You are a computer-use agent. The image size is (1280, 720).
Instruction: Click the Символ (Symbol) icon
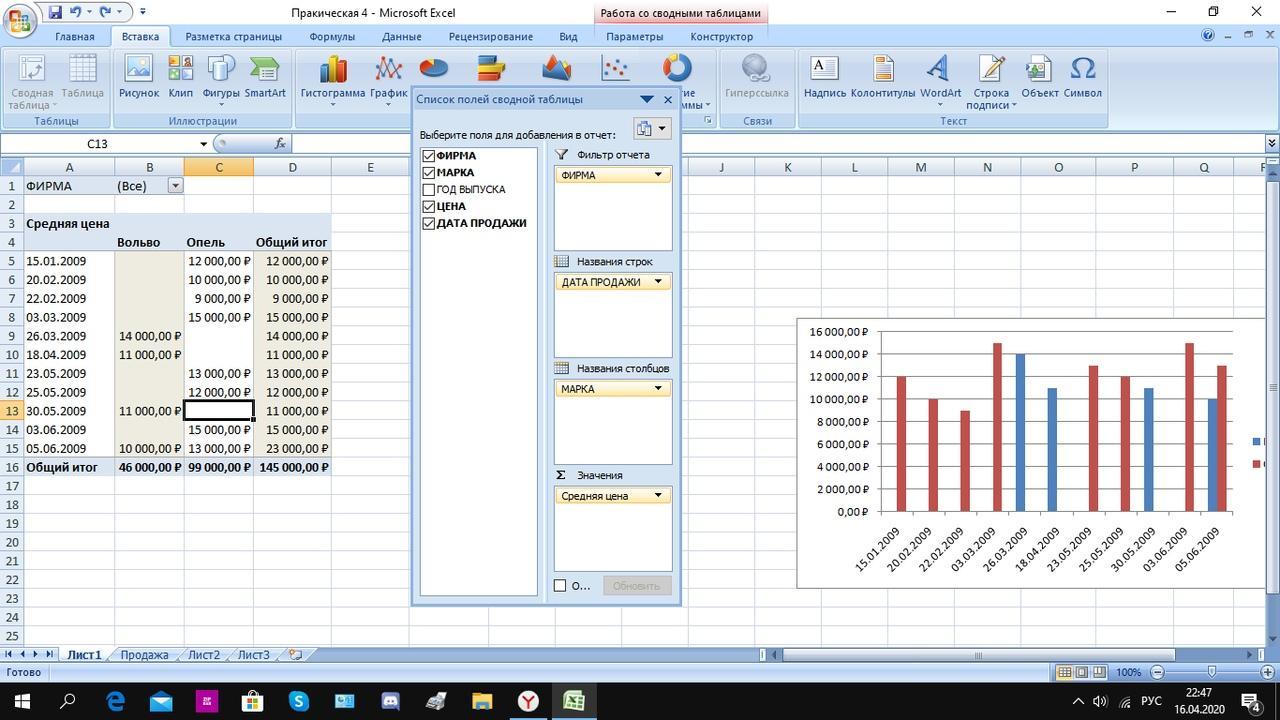click(x=1082, y=77)
